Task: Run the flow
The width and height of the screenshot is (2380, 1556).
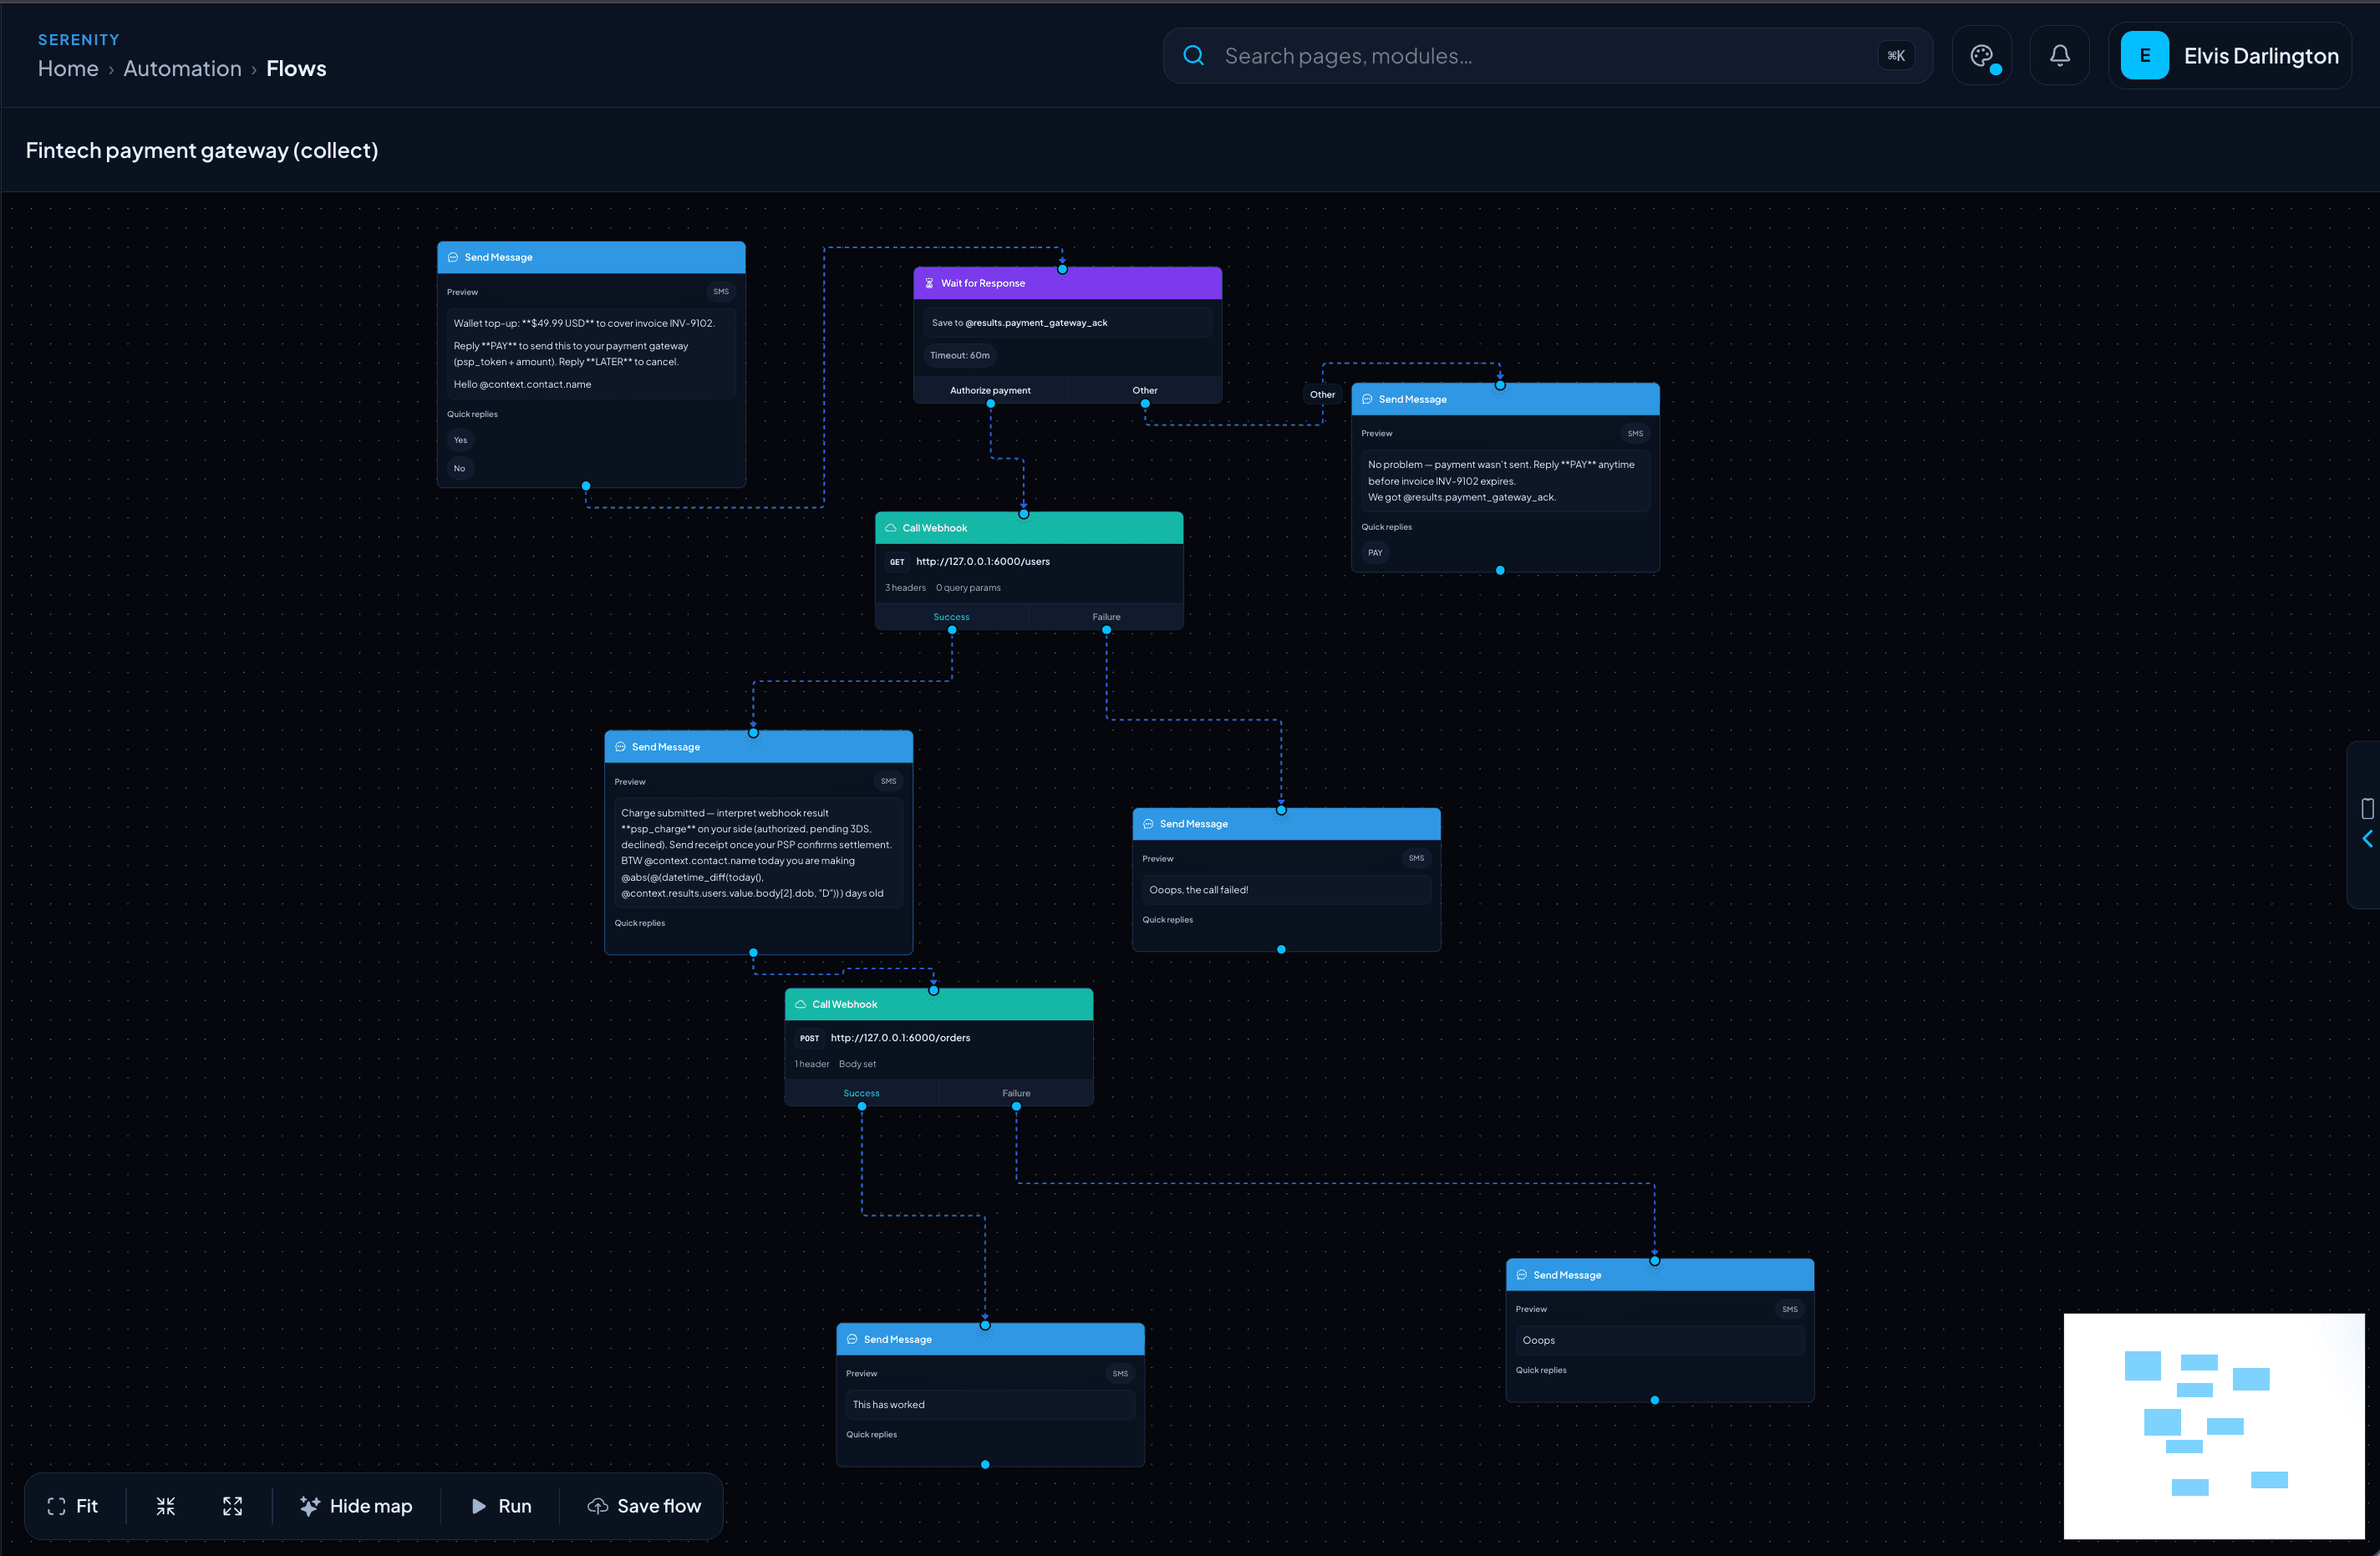Action: [x=501, y=1505]
